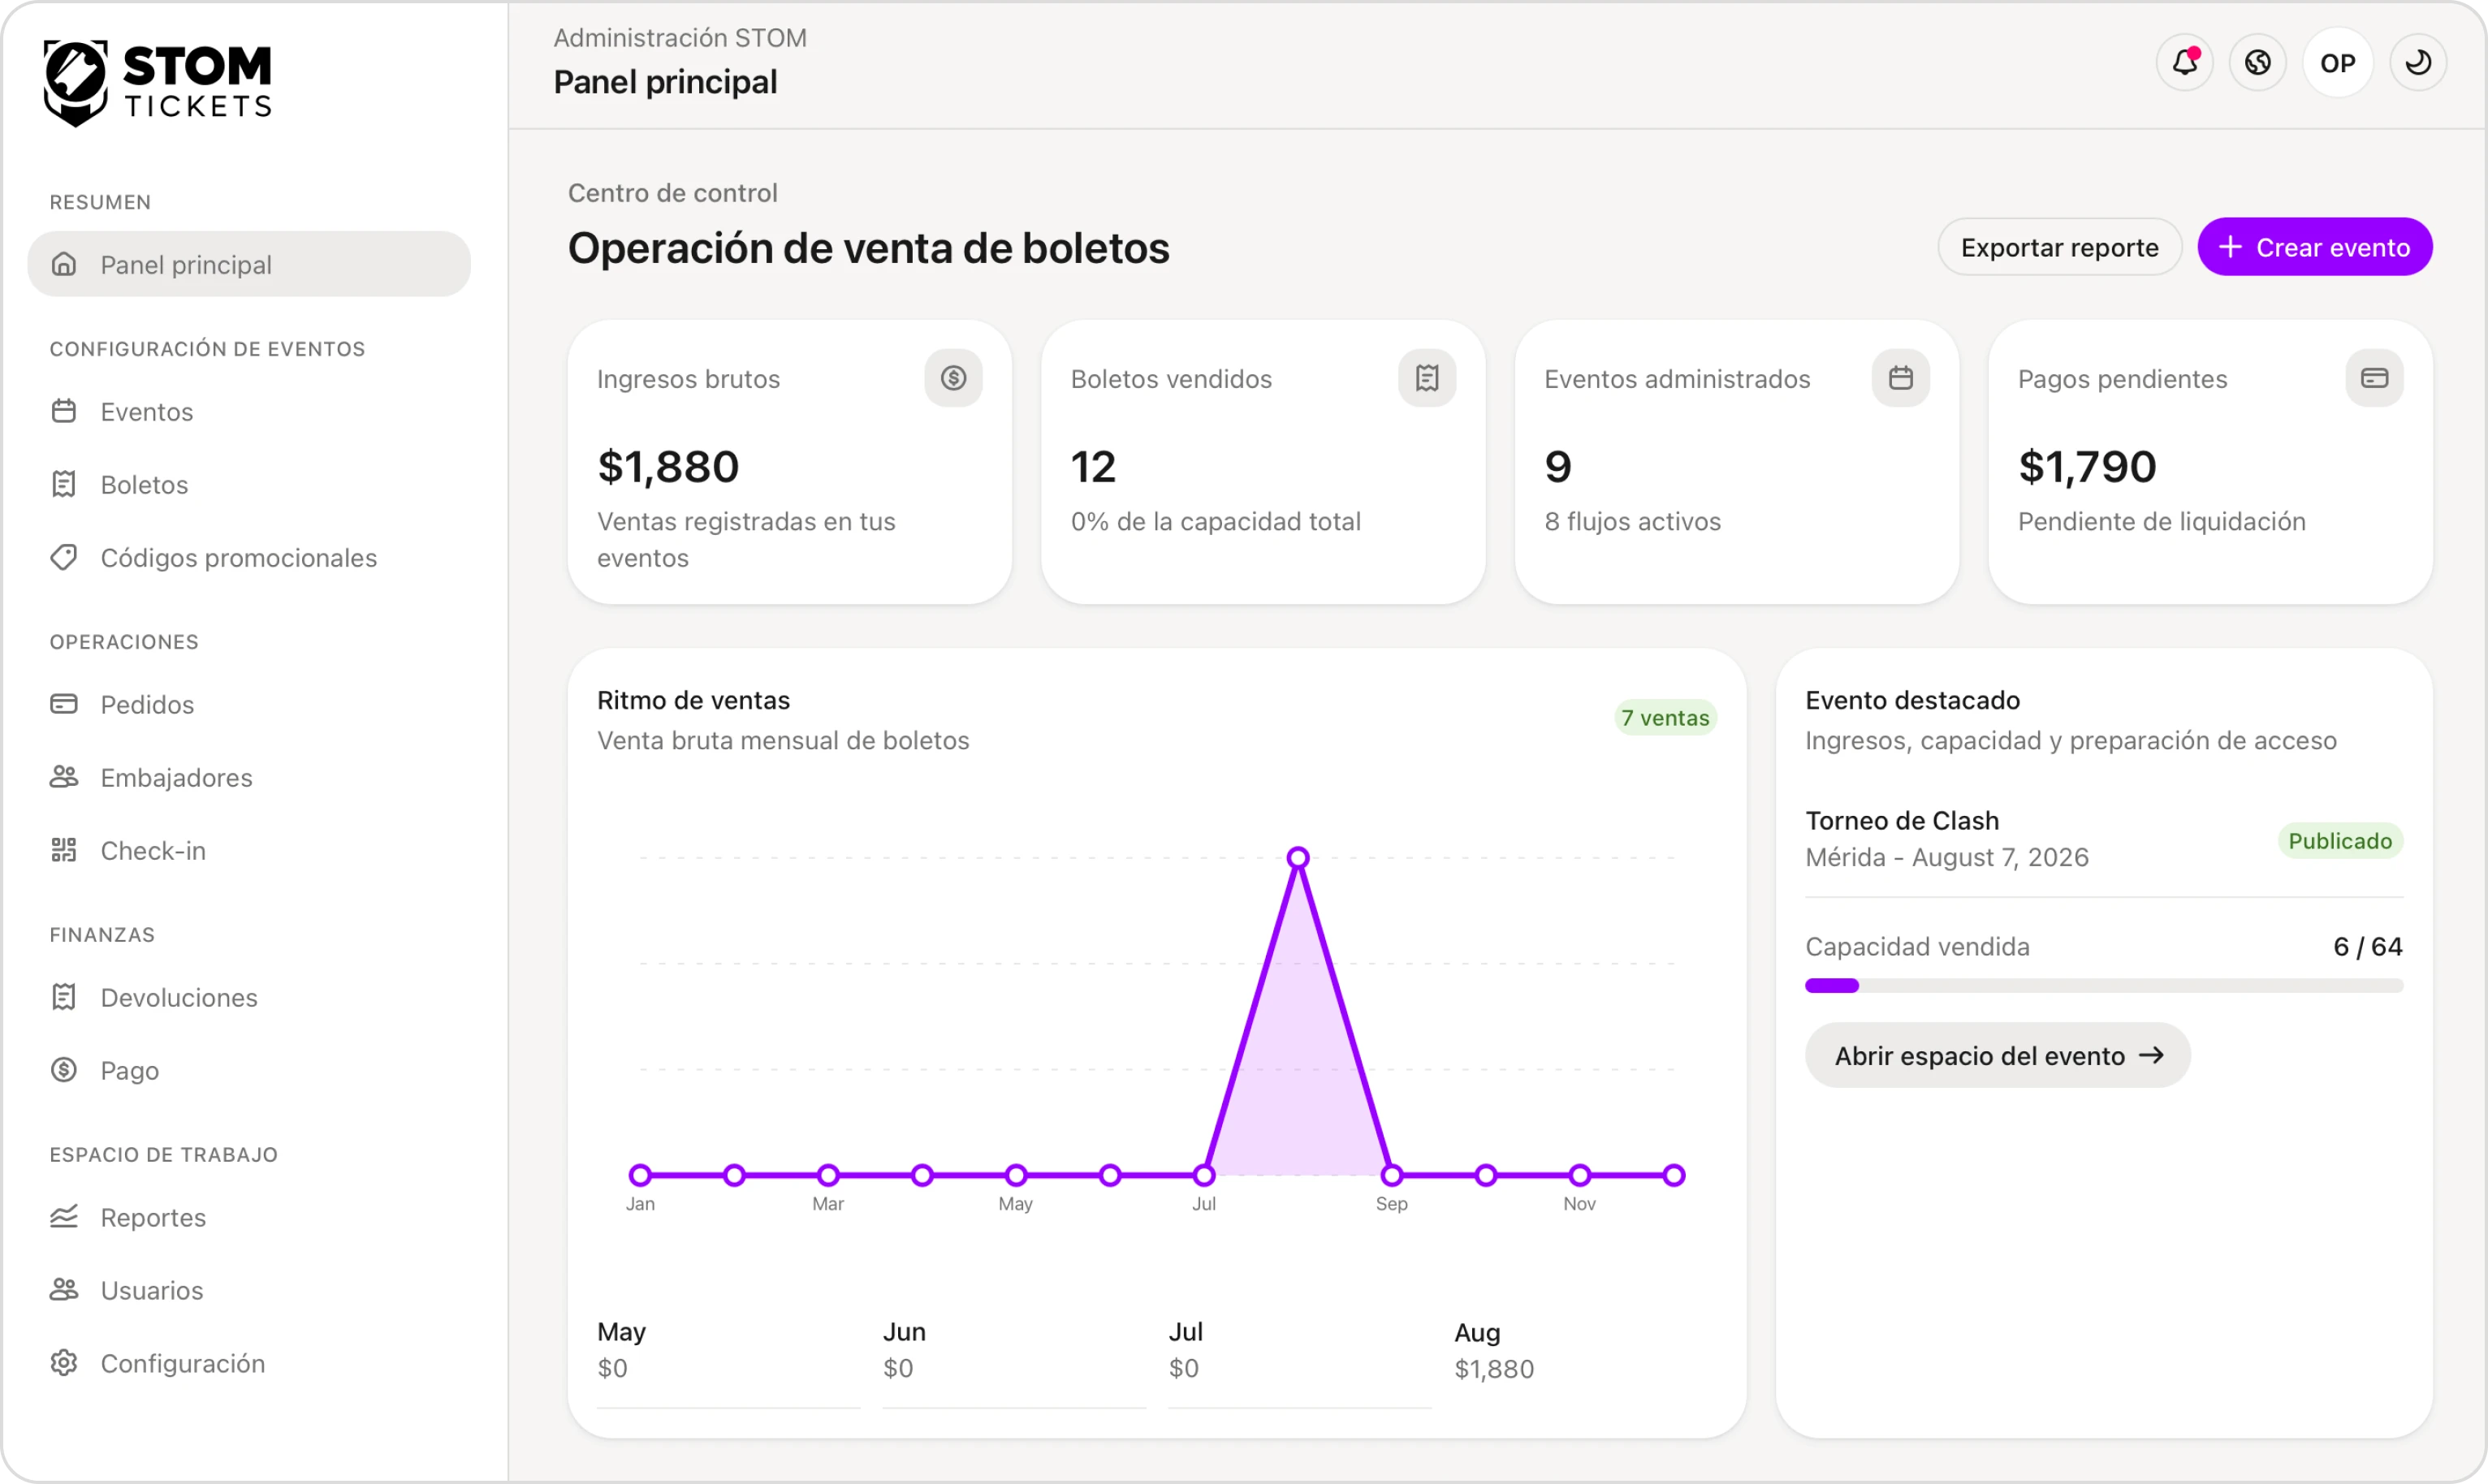Click the ticket icon on Boletos vendidos card
Screen dimensions: 2488x1484
1427,378
